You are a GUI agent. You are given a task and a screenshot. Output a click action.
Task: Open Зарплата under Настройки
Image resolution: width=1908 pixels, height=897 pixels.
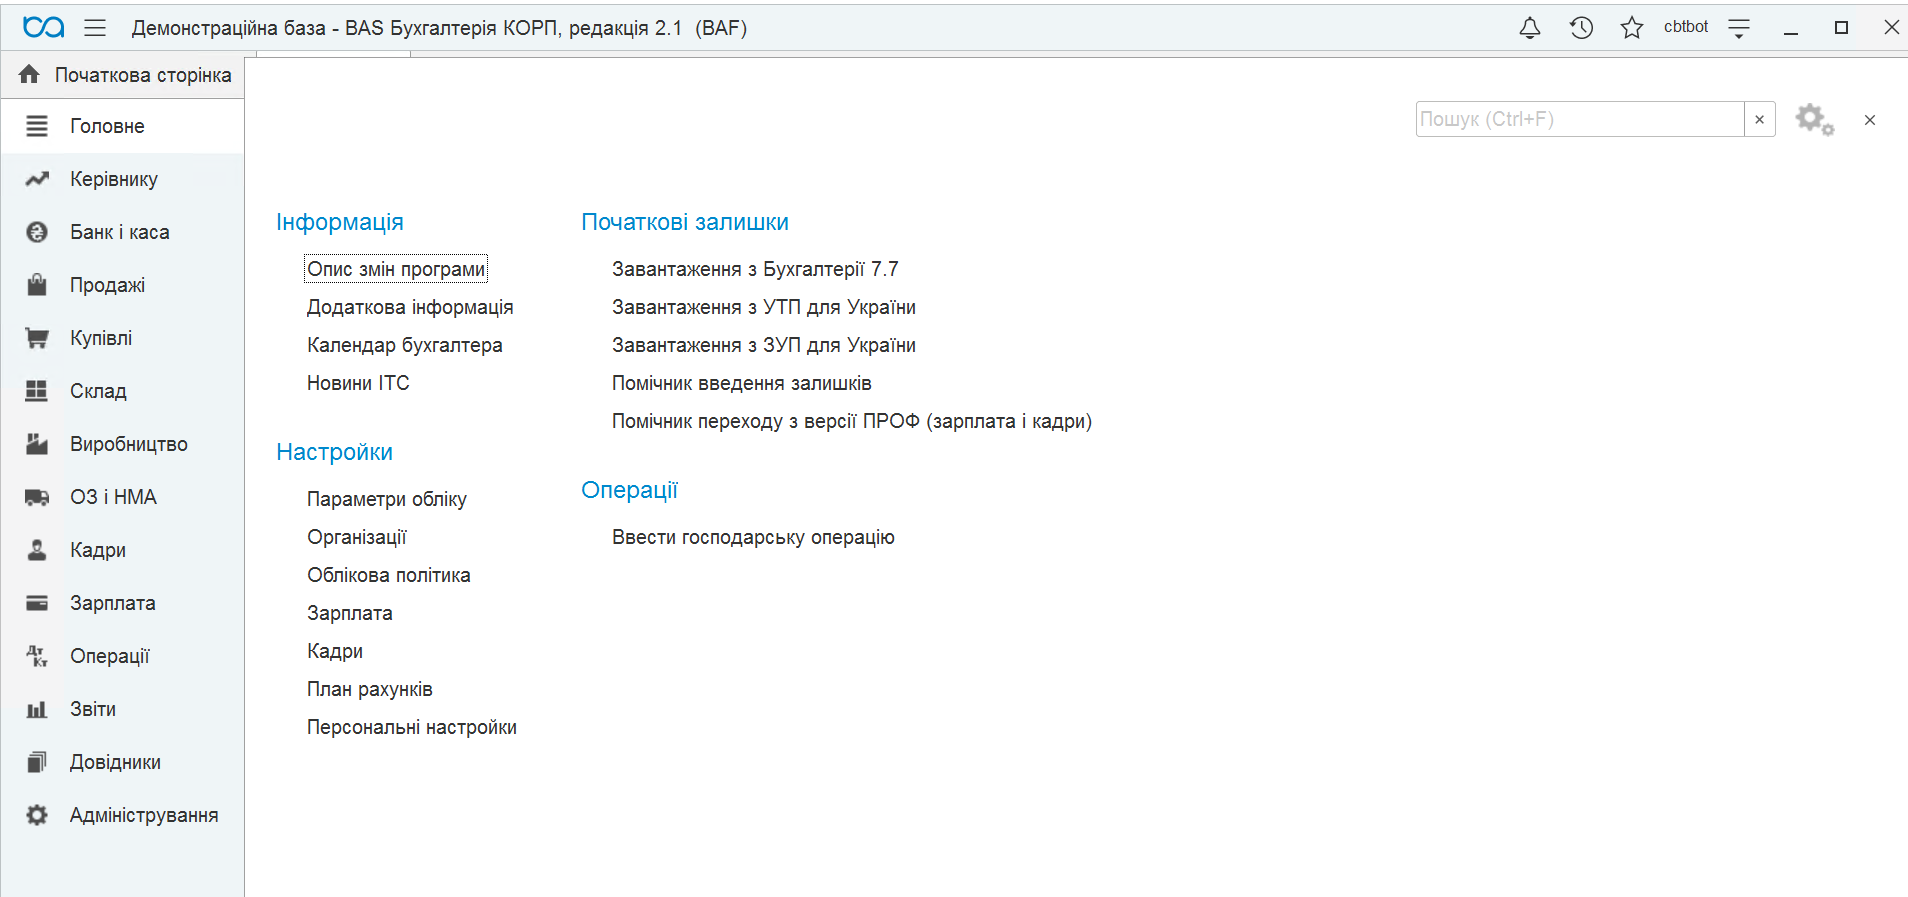pyautogui.click(x=350, y=613)
